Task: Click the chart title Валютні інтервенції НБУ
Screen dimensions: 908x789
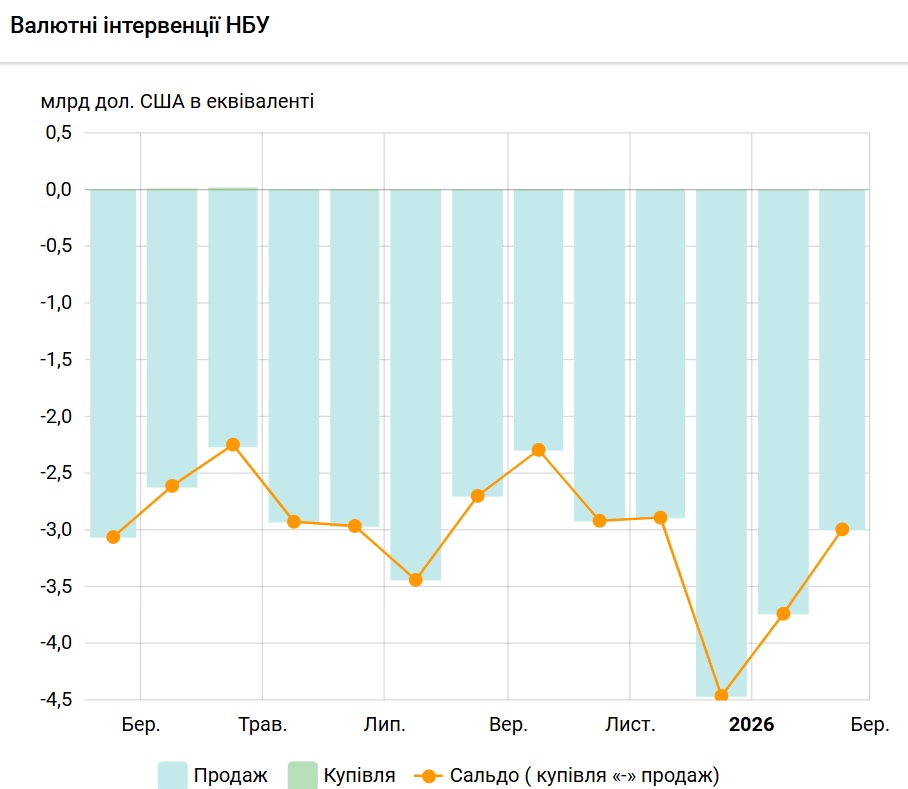Action: (x=139, y=26)
